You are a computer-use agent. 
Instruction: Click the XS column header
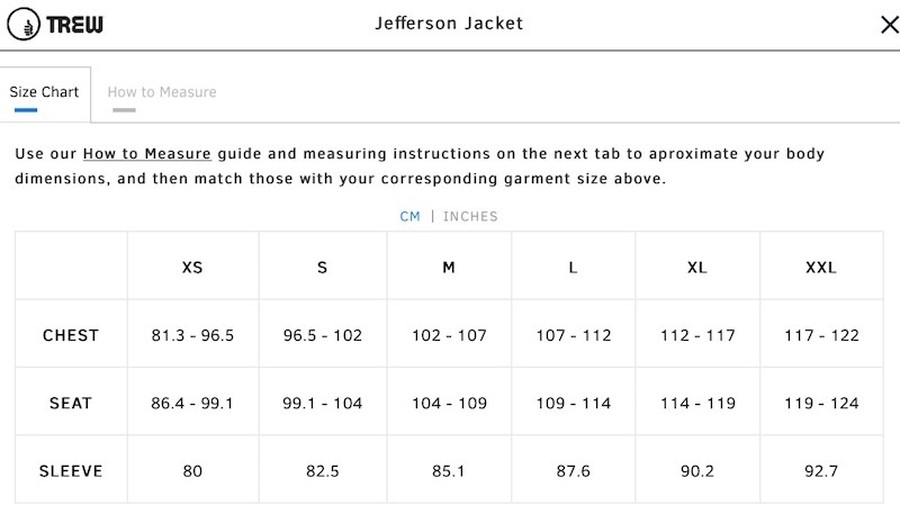pos(192,267)
